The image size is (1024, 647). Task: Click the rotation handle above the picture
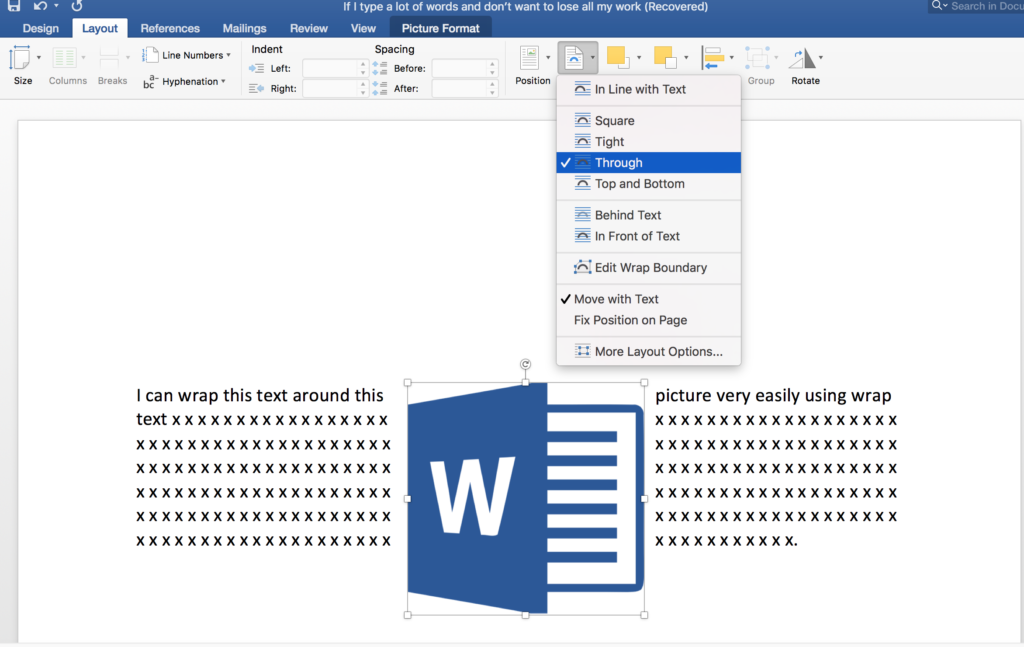pos(525,364)
